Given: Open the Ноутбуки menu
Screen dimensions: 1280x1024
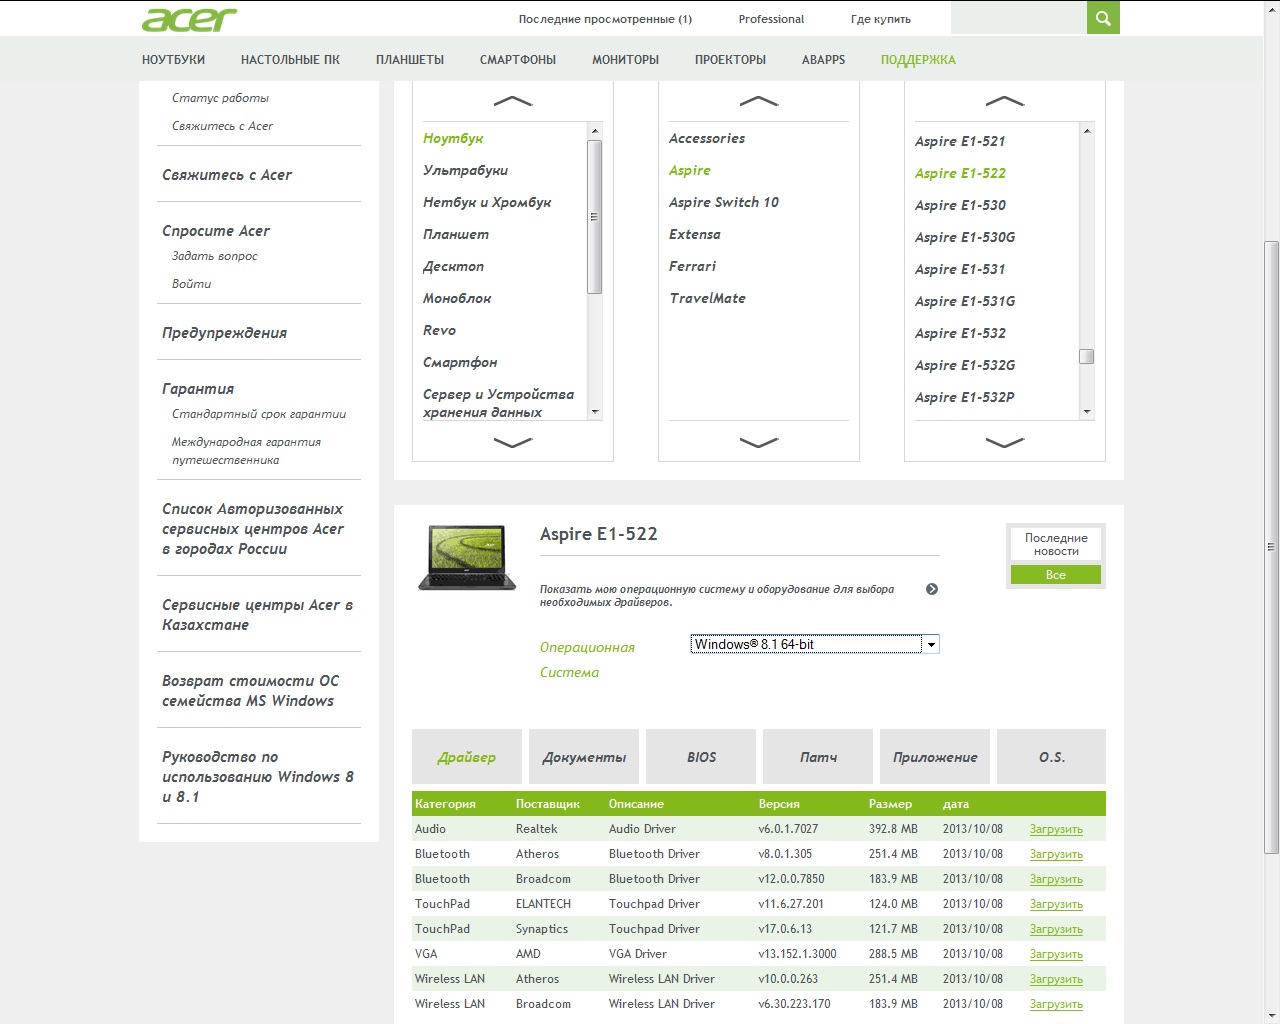Looking at the screenshot, I should click(x=173, y=60).
